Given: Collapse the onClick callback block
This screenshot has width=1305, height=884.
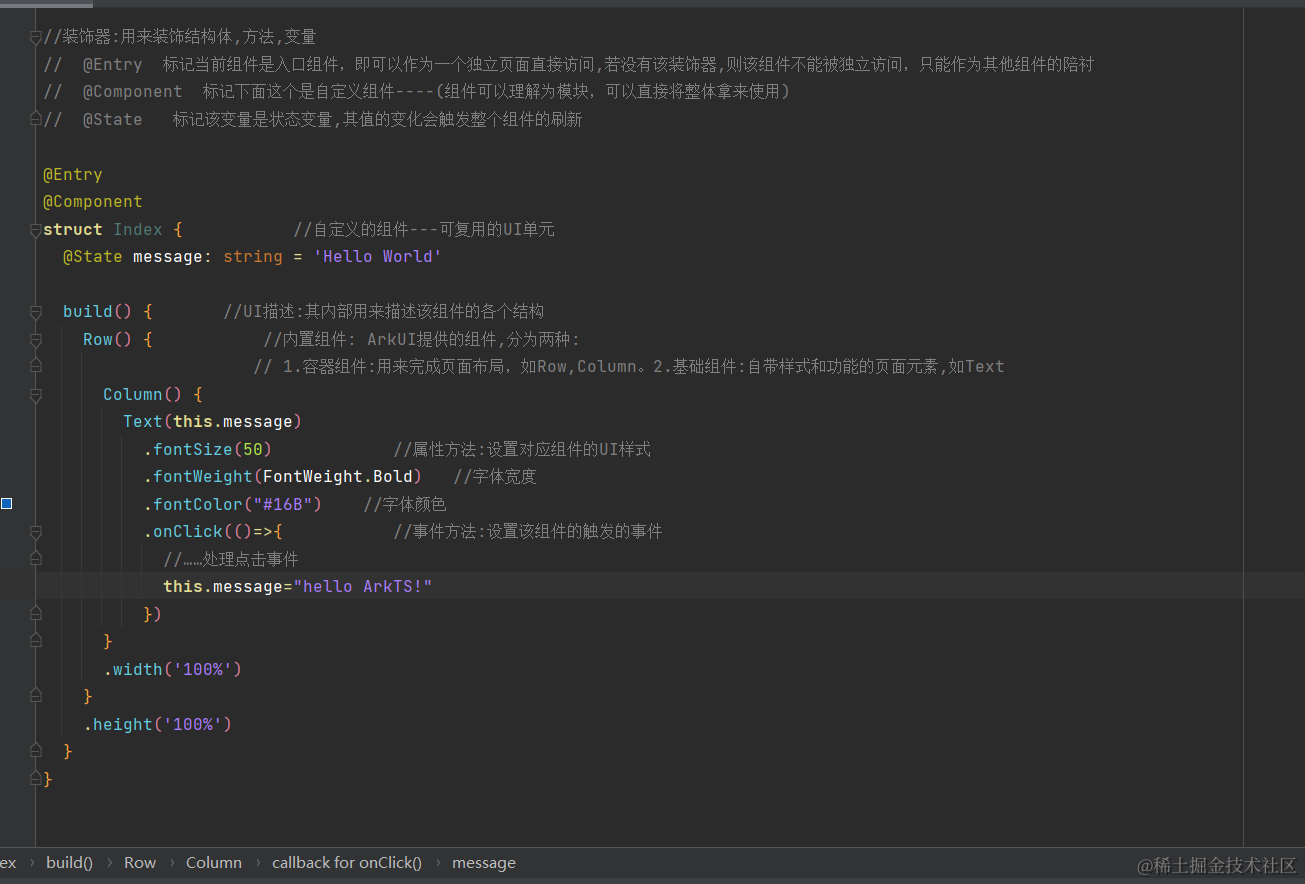Looking at the screenshot, I should 36,532.
